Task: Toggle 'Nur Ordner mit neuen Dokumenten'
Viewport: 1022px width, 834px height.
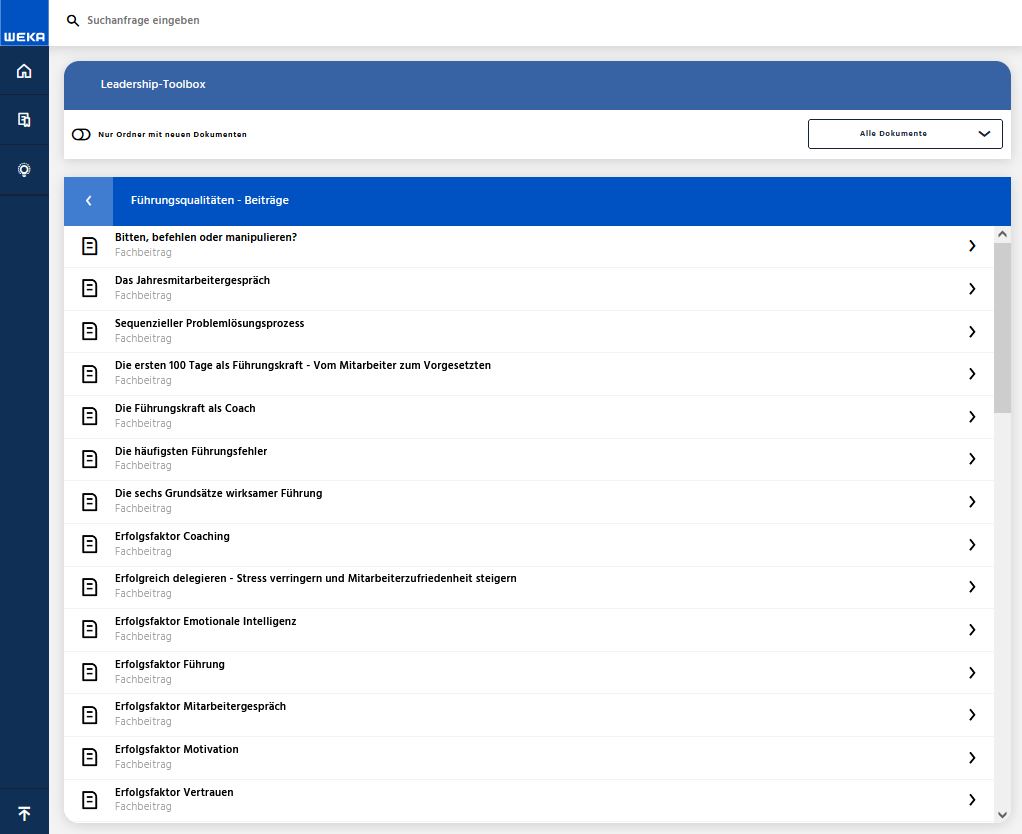Action: tap(81, 134)
